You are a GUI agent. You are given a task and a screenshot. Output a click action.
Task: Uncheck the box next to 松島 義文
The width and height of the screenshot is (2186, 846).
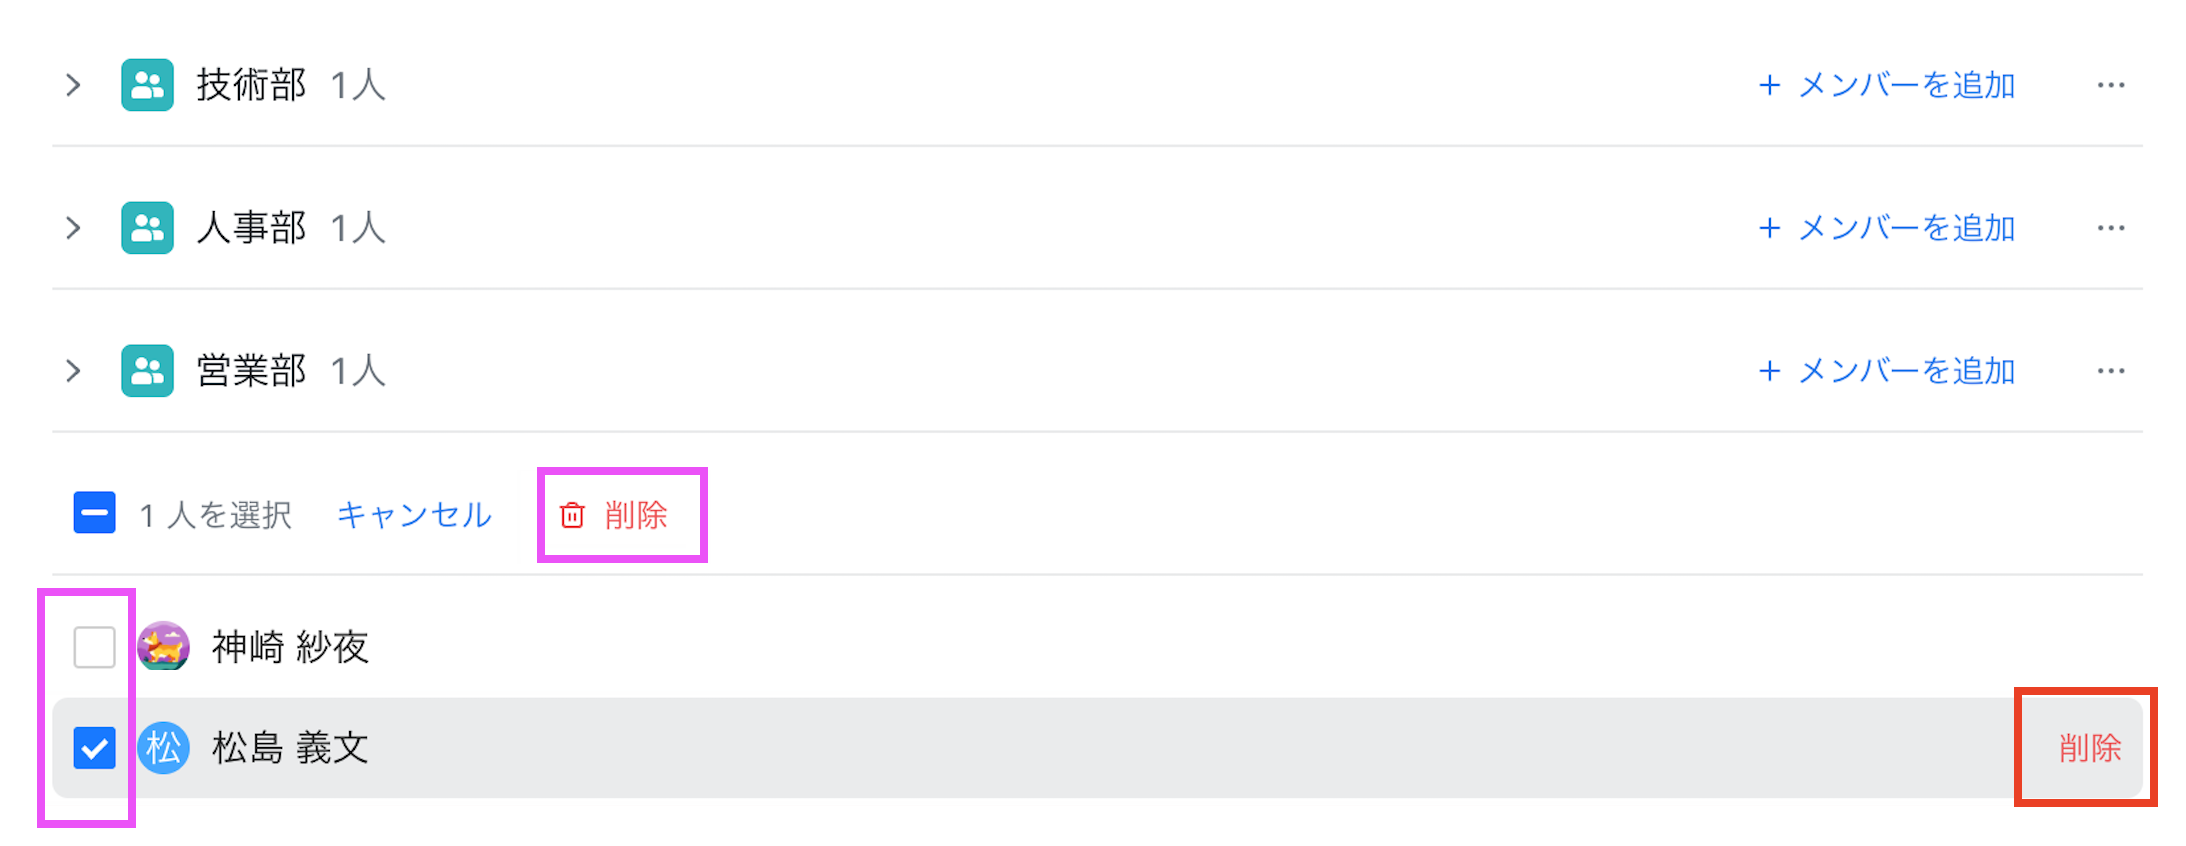pyautogui.click(x=94, y=748)
